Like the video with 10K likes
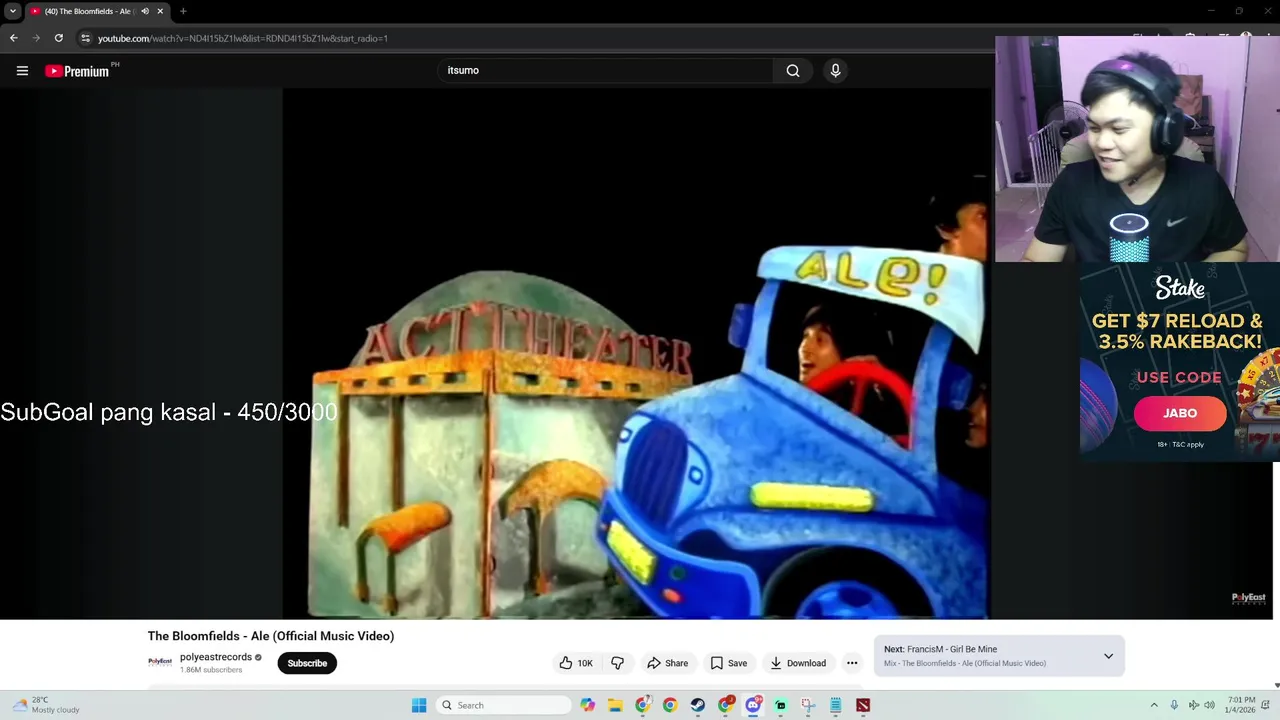 click(576, 663)
